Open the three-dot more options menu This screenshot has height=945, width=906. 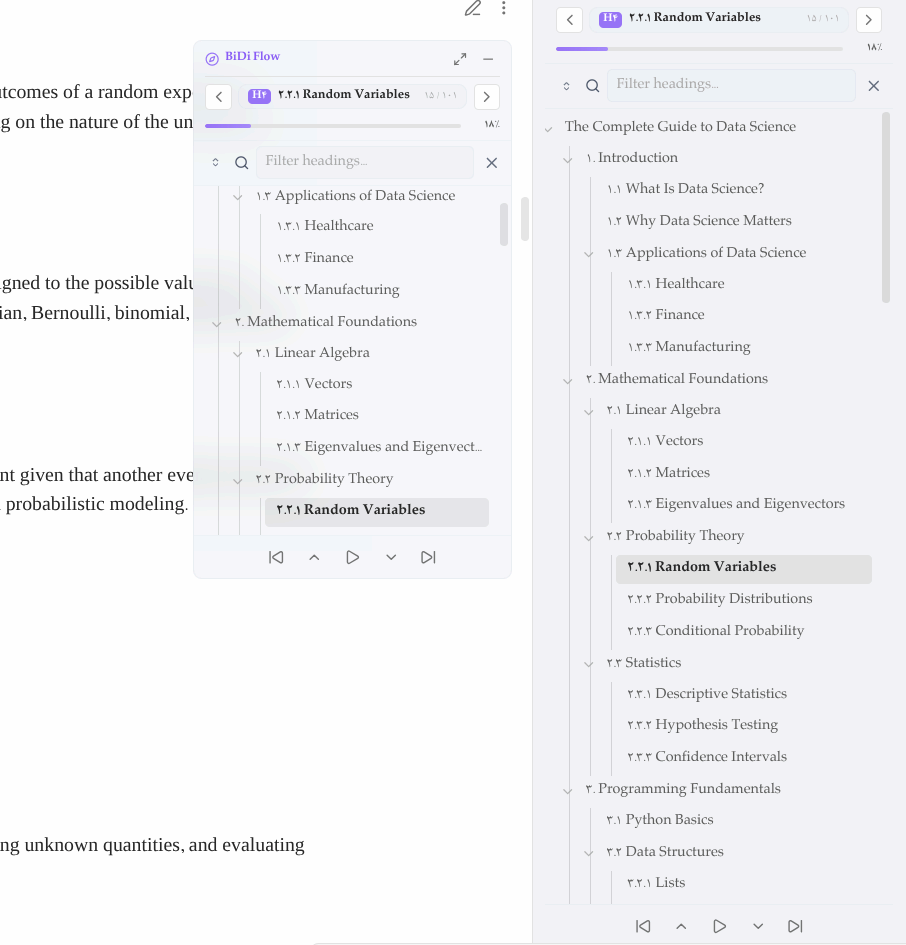tap(503, 8)
